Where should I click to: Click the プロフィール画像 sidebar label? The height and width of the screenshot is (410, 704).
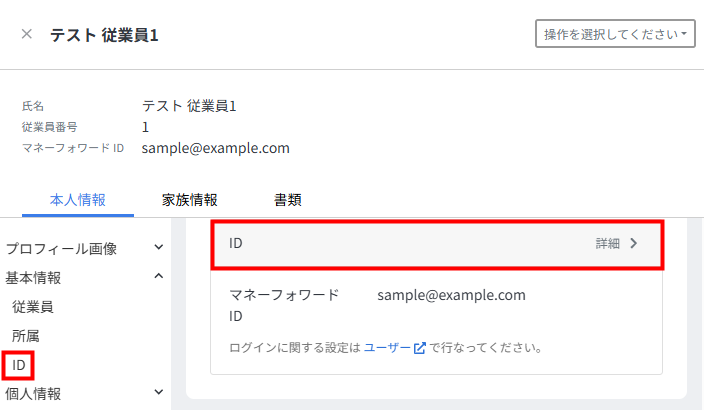tap(62, 248)
